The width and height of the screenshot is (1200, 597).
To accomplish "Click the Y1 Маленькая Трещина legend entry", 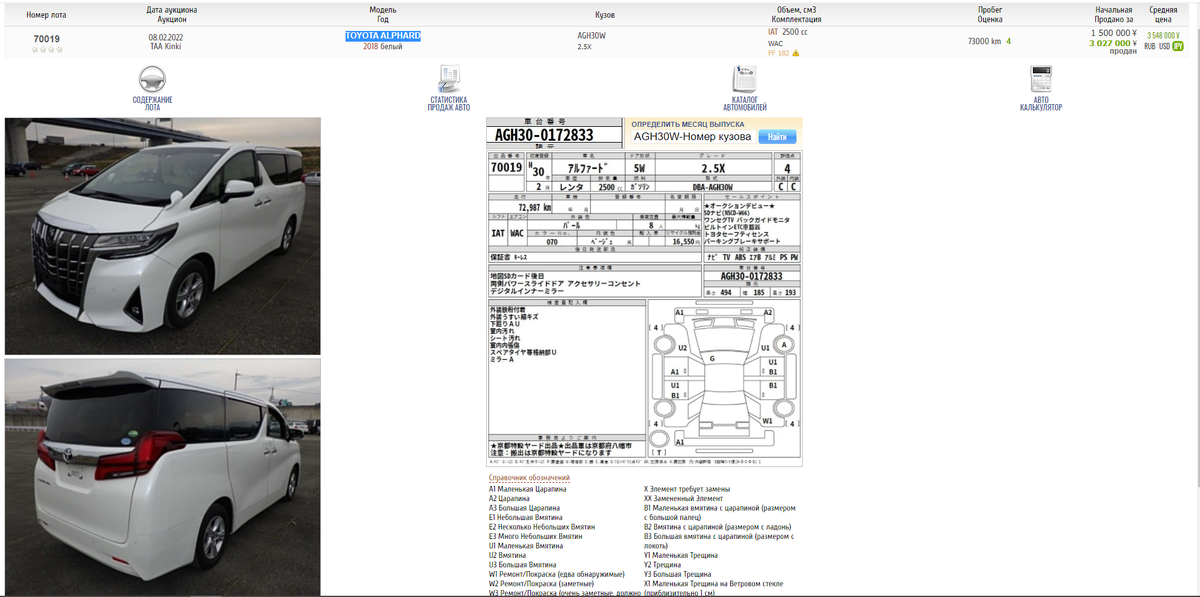I will coord(681,555).
